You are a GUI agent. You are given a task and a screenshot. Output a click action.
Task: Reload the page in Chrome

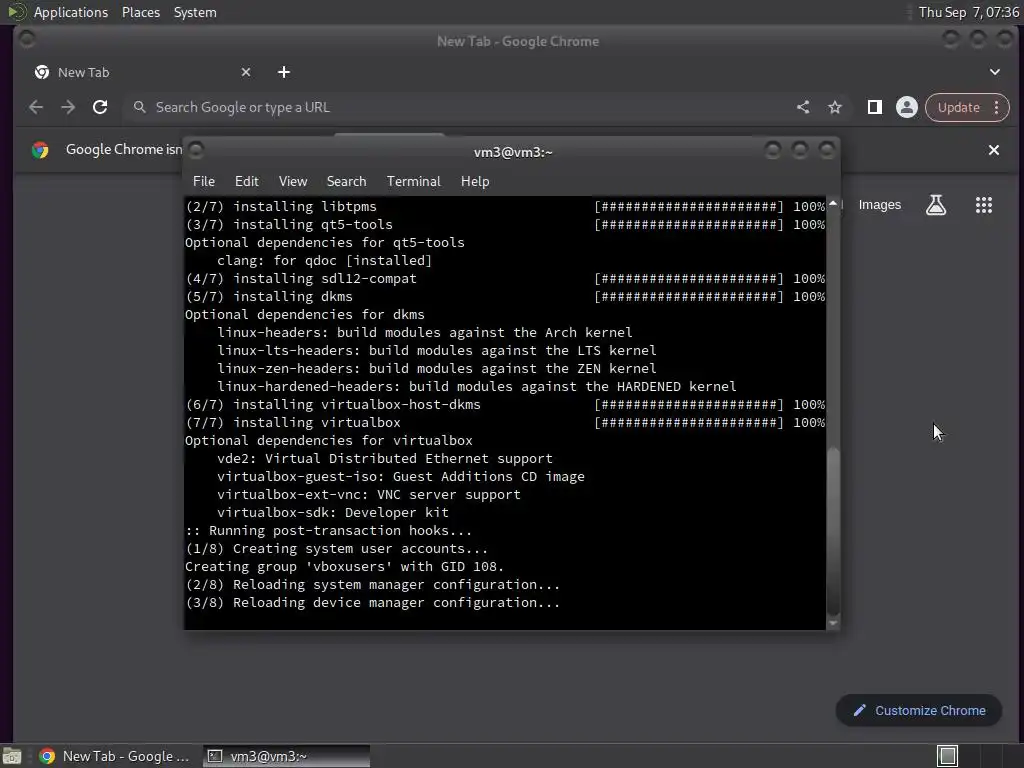click(x=100, y=107)
